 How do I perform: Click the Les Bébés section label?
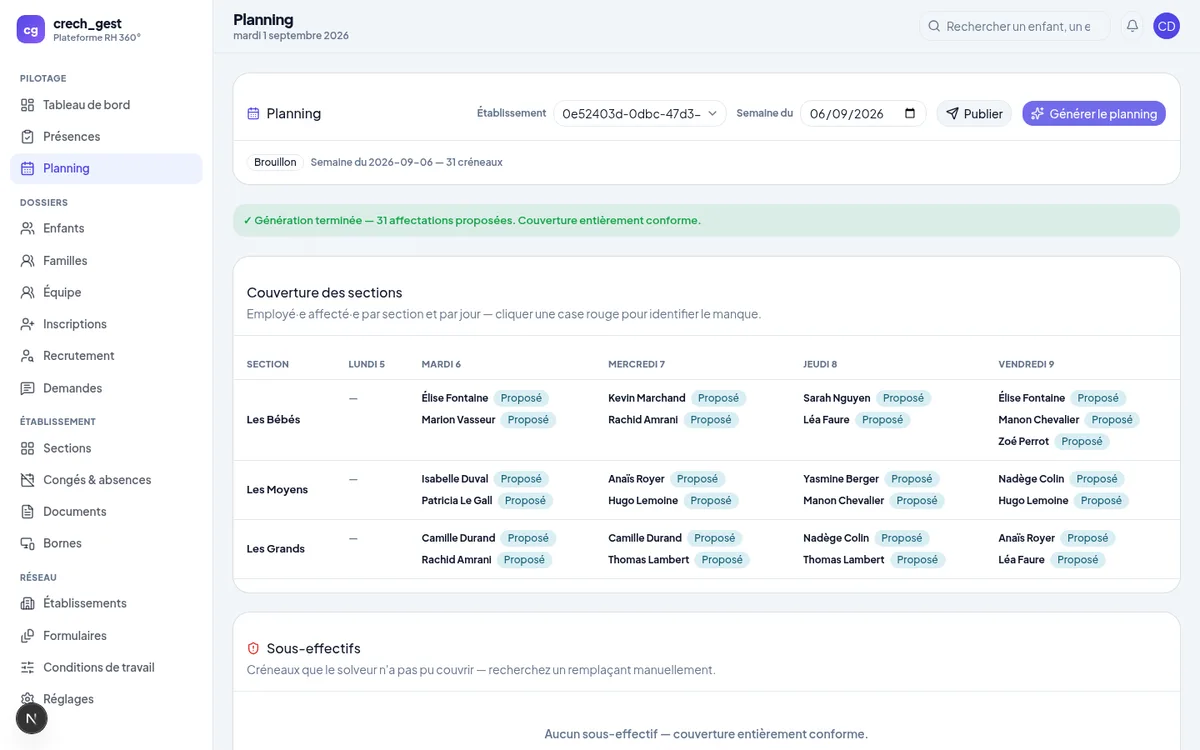(x=273, y=420)
